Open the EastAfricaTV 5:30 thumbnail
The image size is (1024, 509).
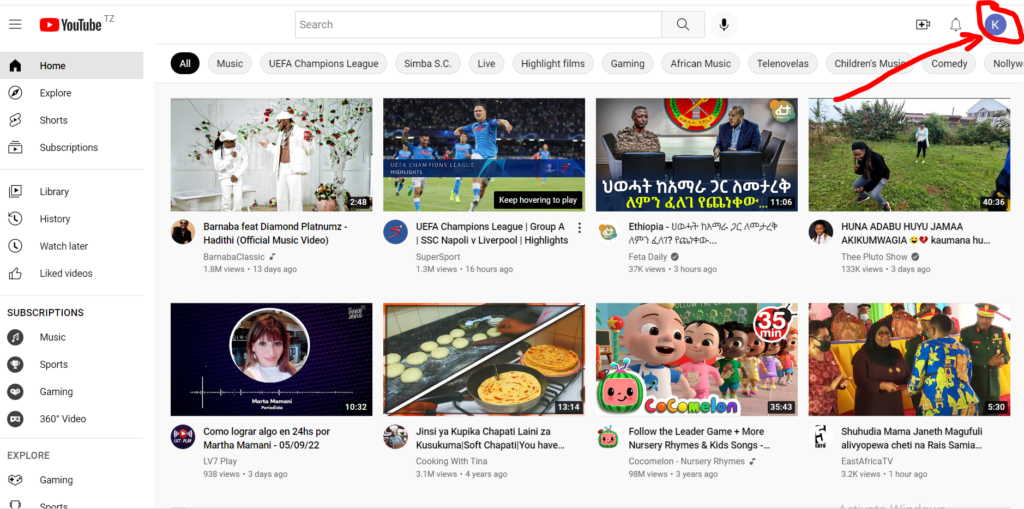[x=910, y=359]
